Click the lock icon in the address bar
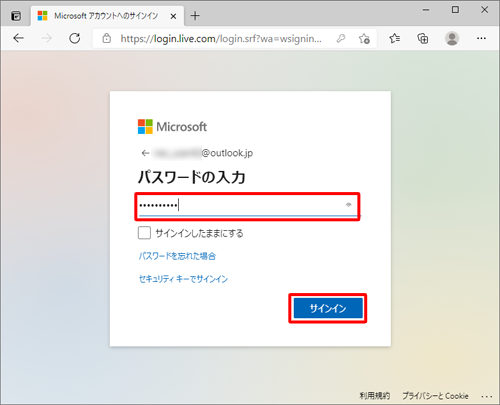The width and height of the screenshot is (500, 405). 106,38
